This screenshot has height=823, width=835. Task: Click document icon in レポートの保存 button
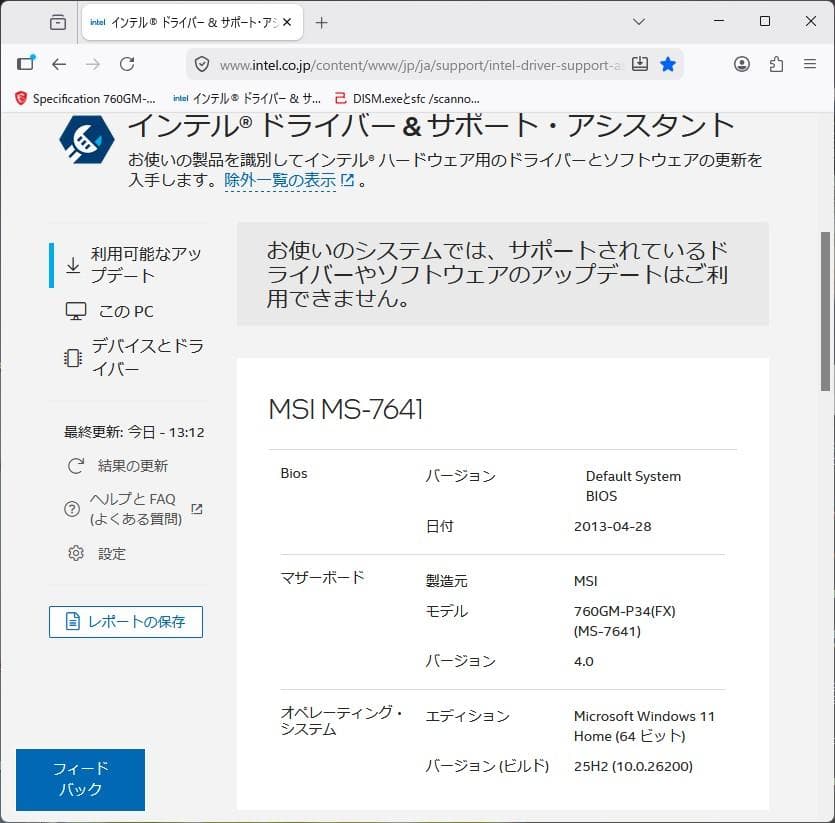[x=72, y=621]
